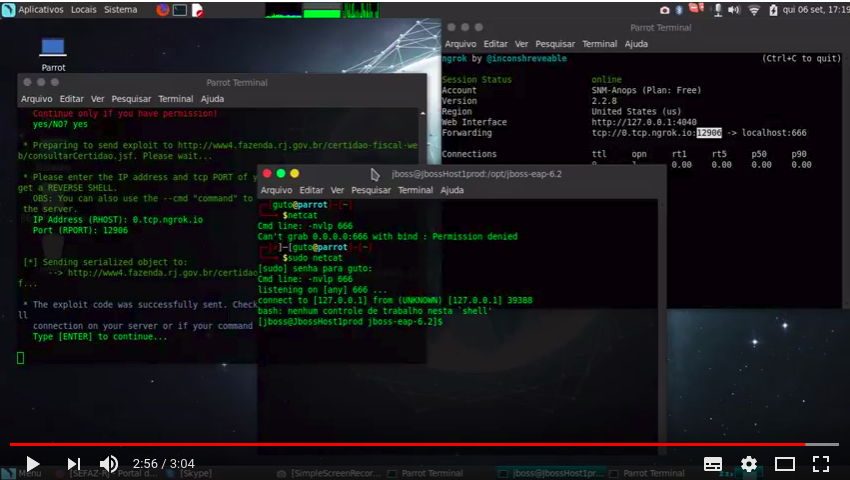The image size is (850, 480).
Task: Open Pesquisar menu in ngrok terminal window
Action: click(555, 44)
